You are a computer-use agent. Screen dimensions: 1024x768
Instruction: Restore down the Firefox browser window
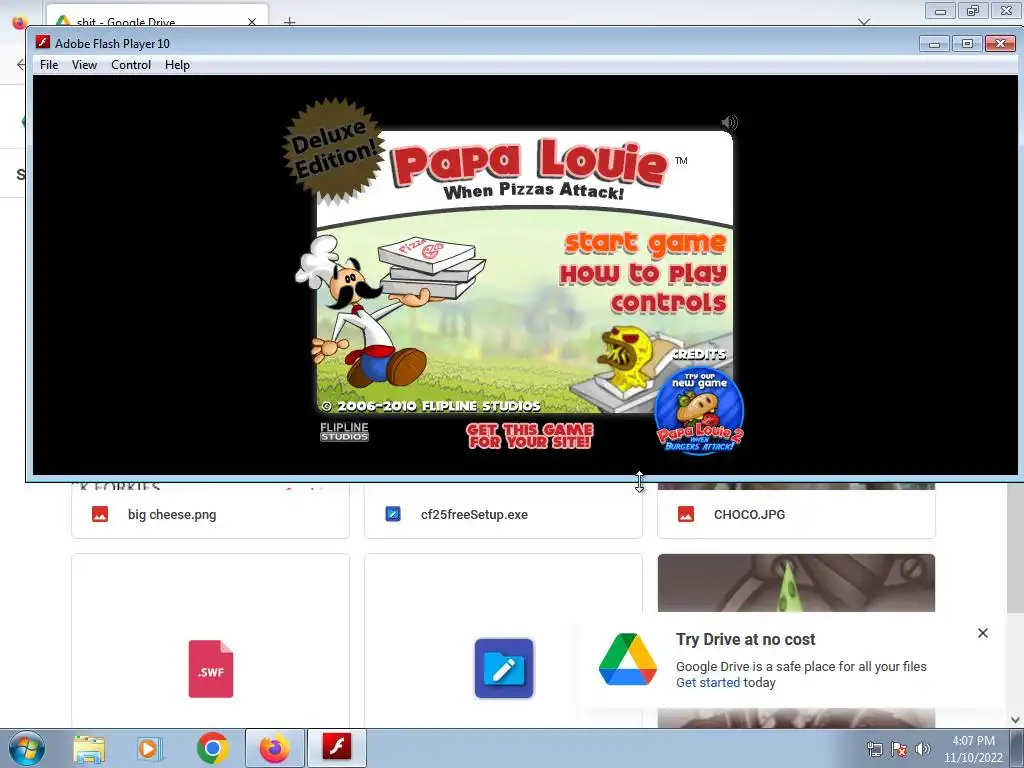click(973, 10)
